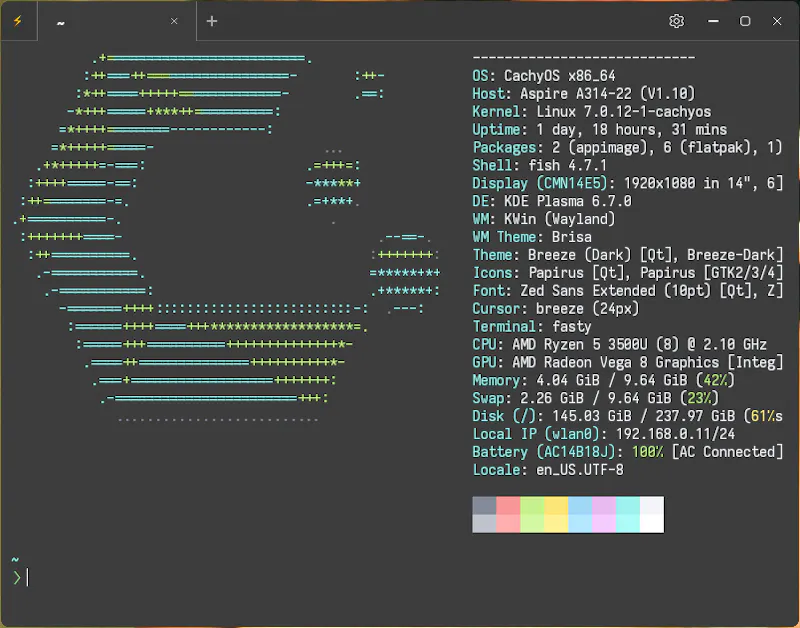Open a new tab with the plus button

[212, 21]
